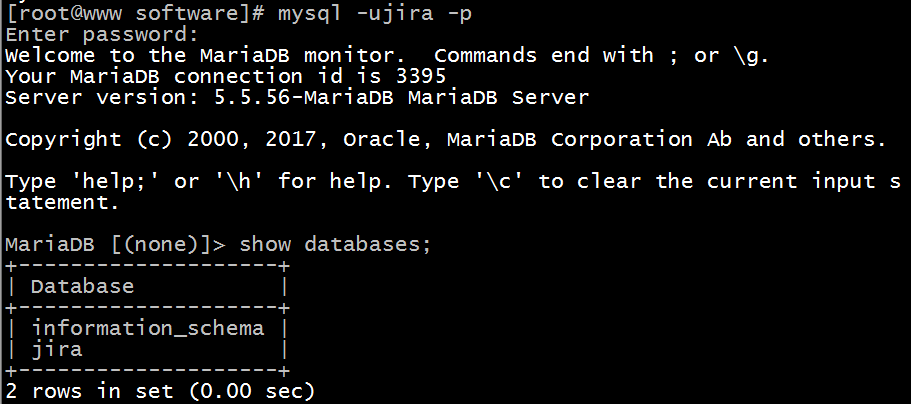The image size is (911, 404).
Task: Click the 'Database' column header
Action: pos(82,286)
